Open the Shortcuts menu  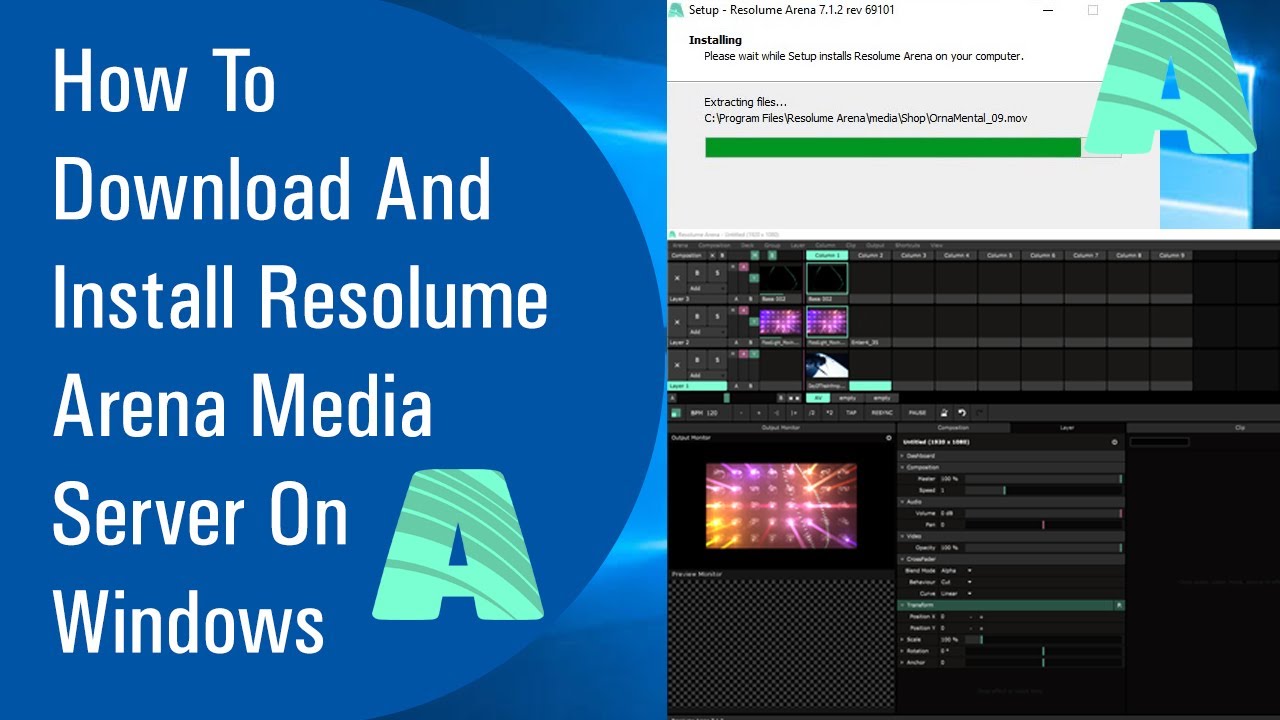coord(907,245)
